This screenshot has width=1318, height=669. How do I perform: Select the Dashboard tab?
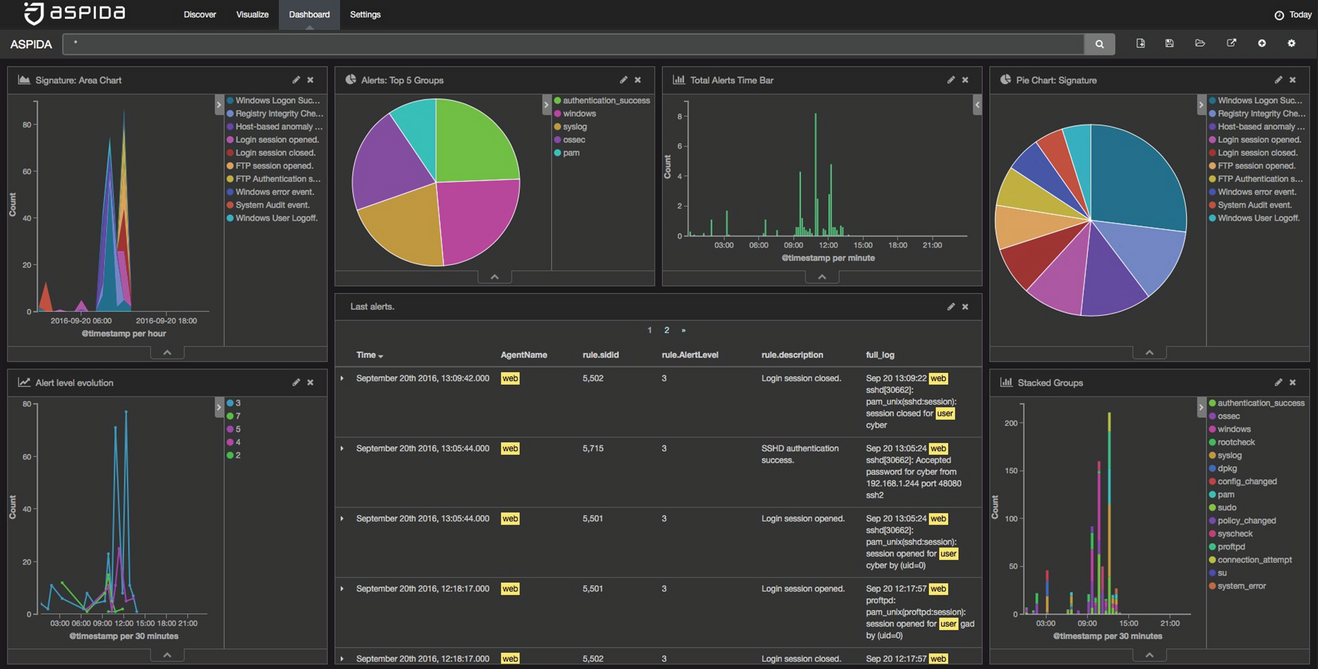[x=309, y=15]
